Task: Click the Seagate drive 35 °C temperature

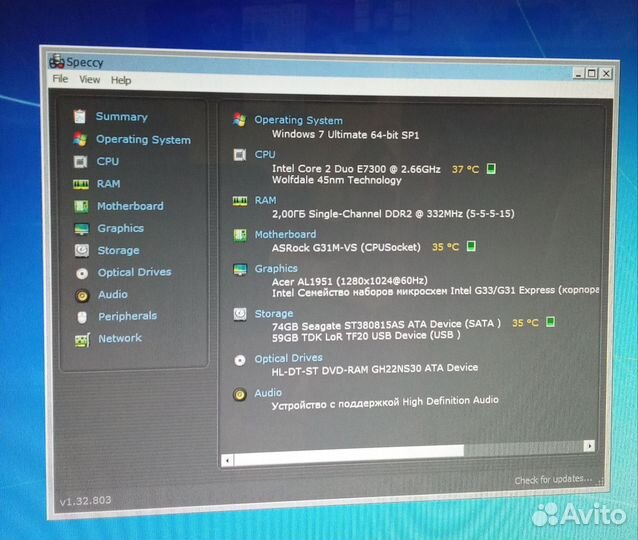Action: (525, 323)
